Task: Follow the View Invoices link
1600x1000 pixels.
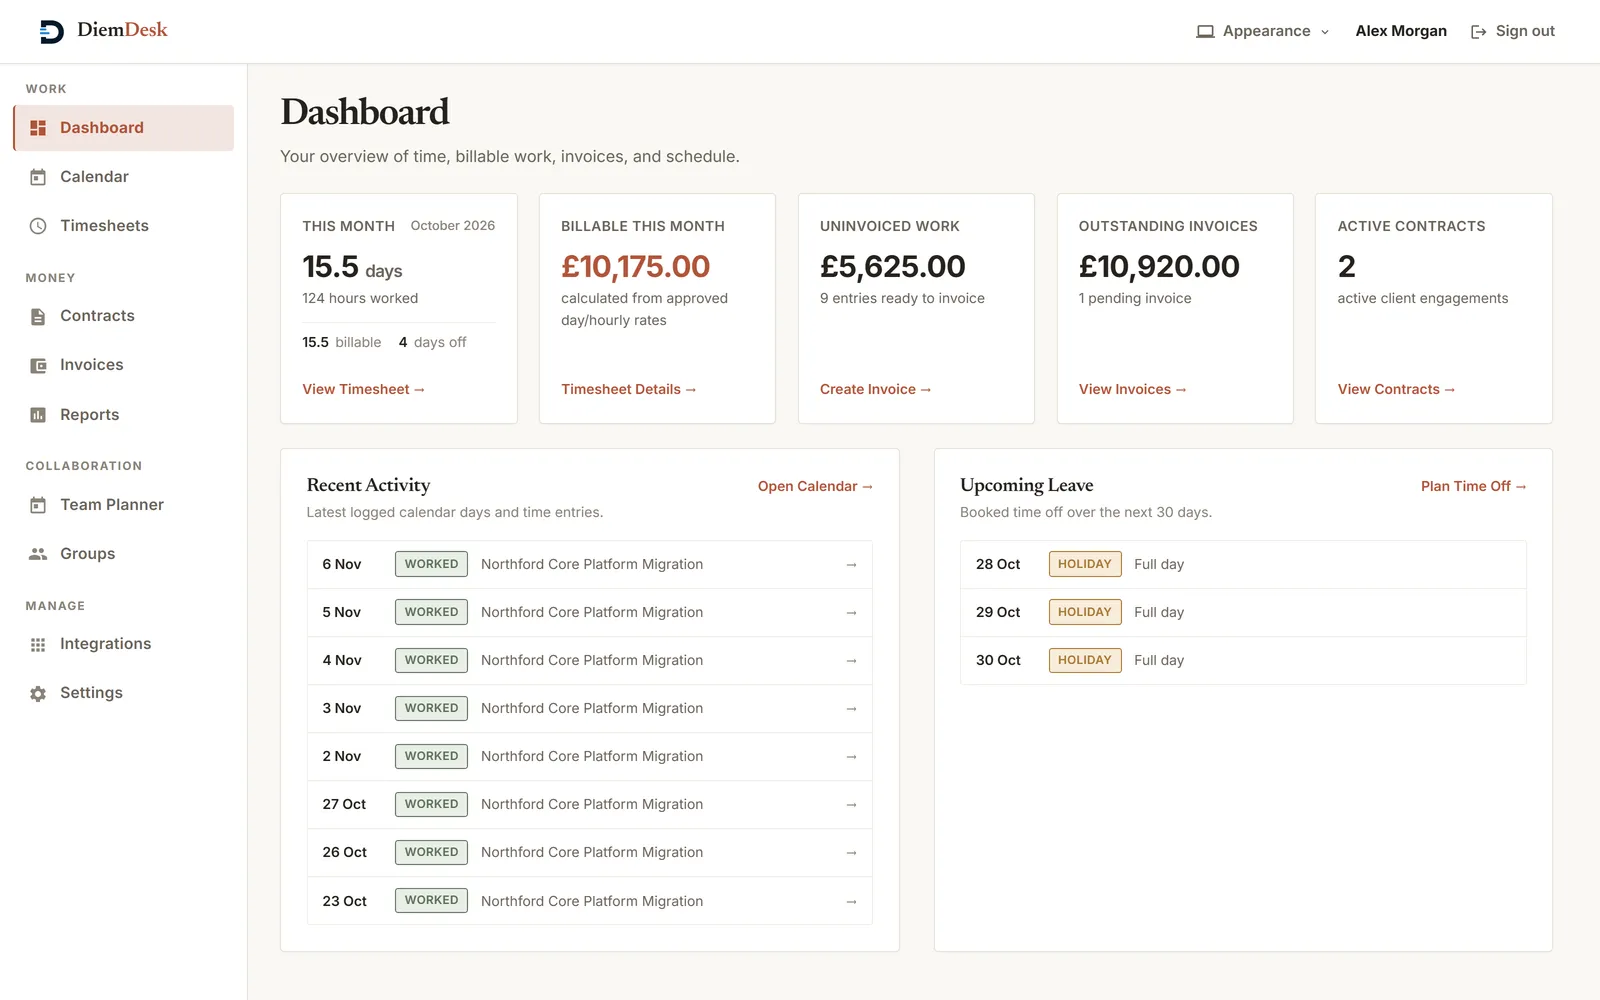Action: pyautogui.click(x=1133, y=389)
